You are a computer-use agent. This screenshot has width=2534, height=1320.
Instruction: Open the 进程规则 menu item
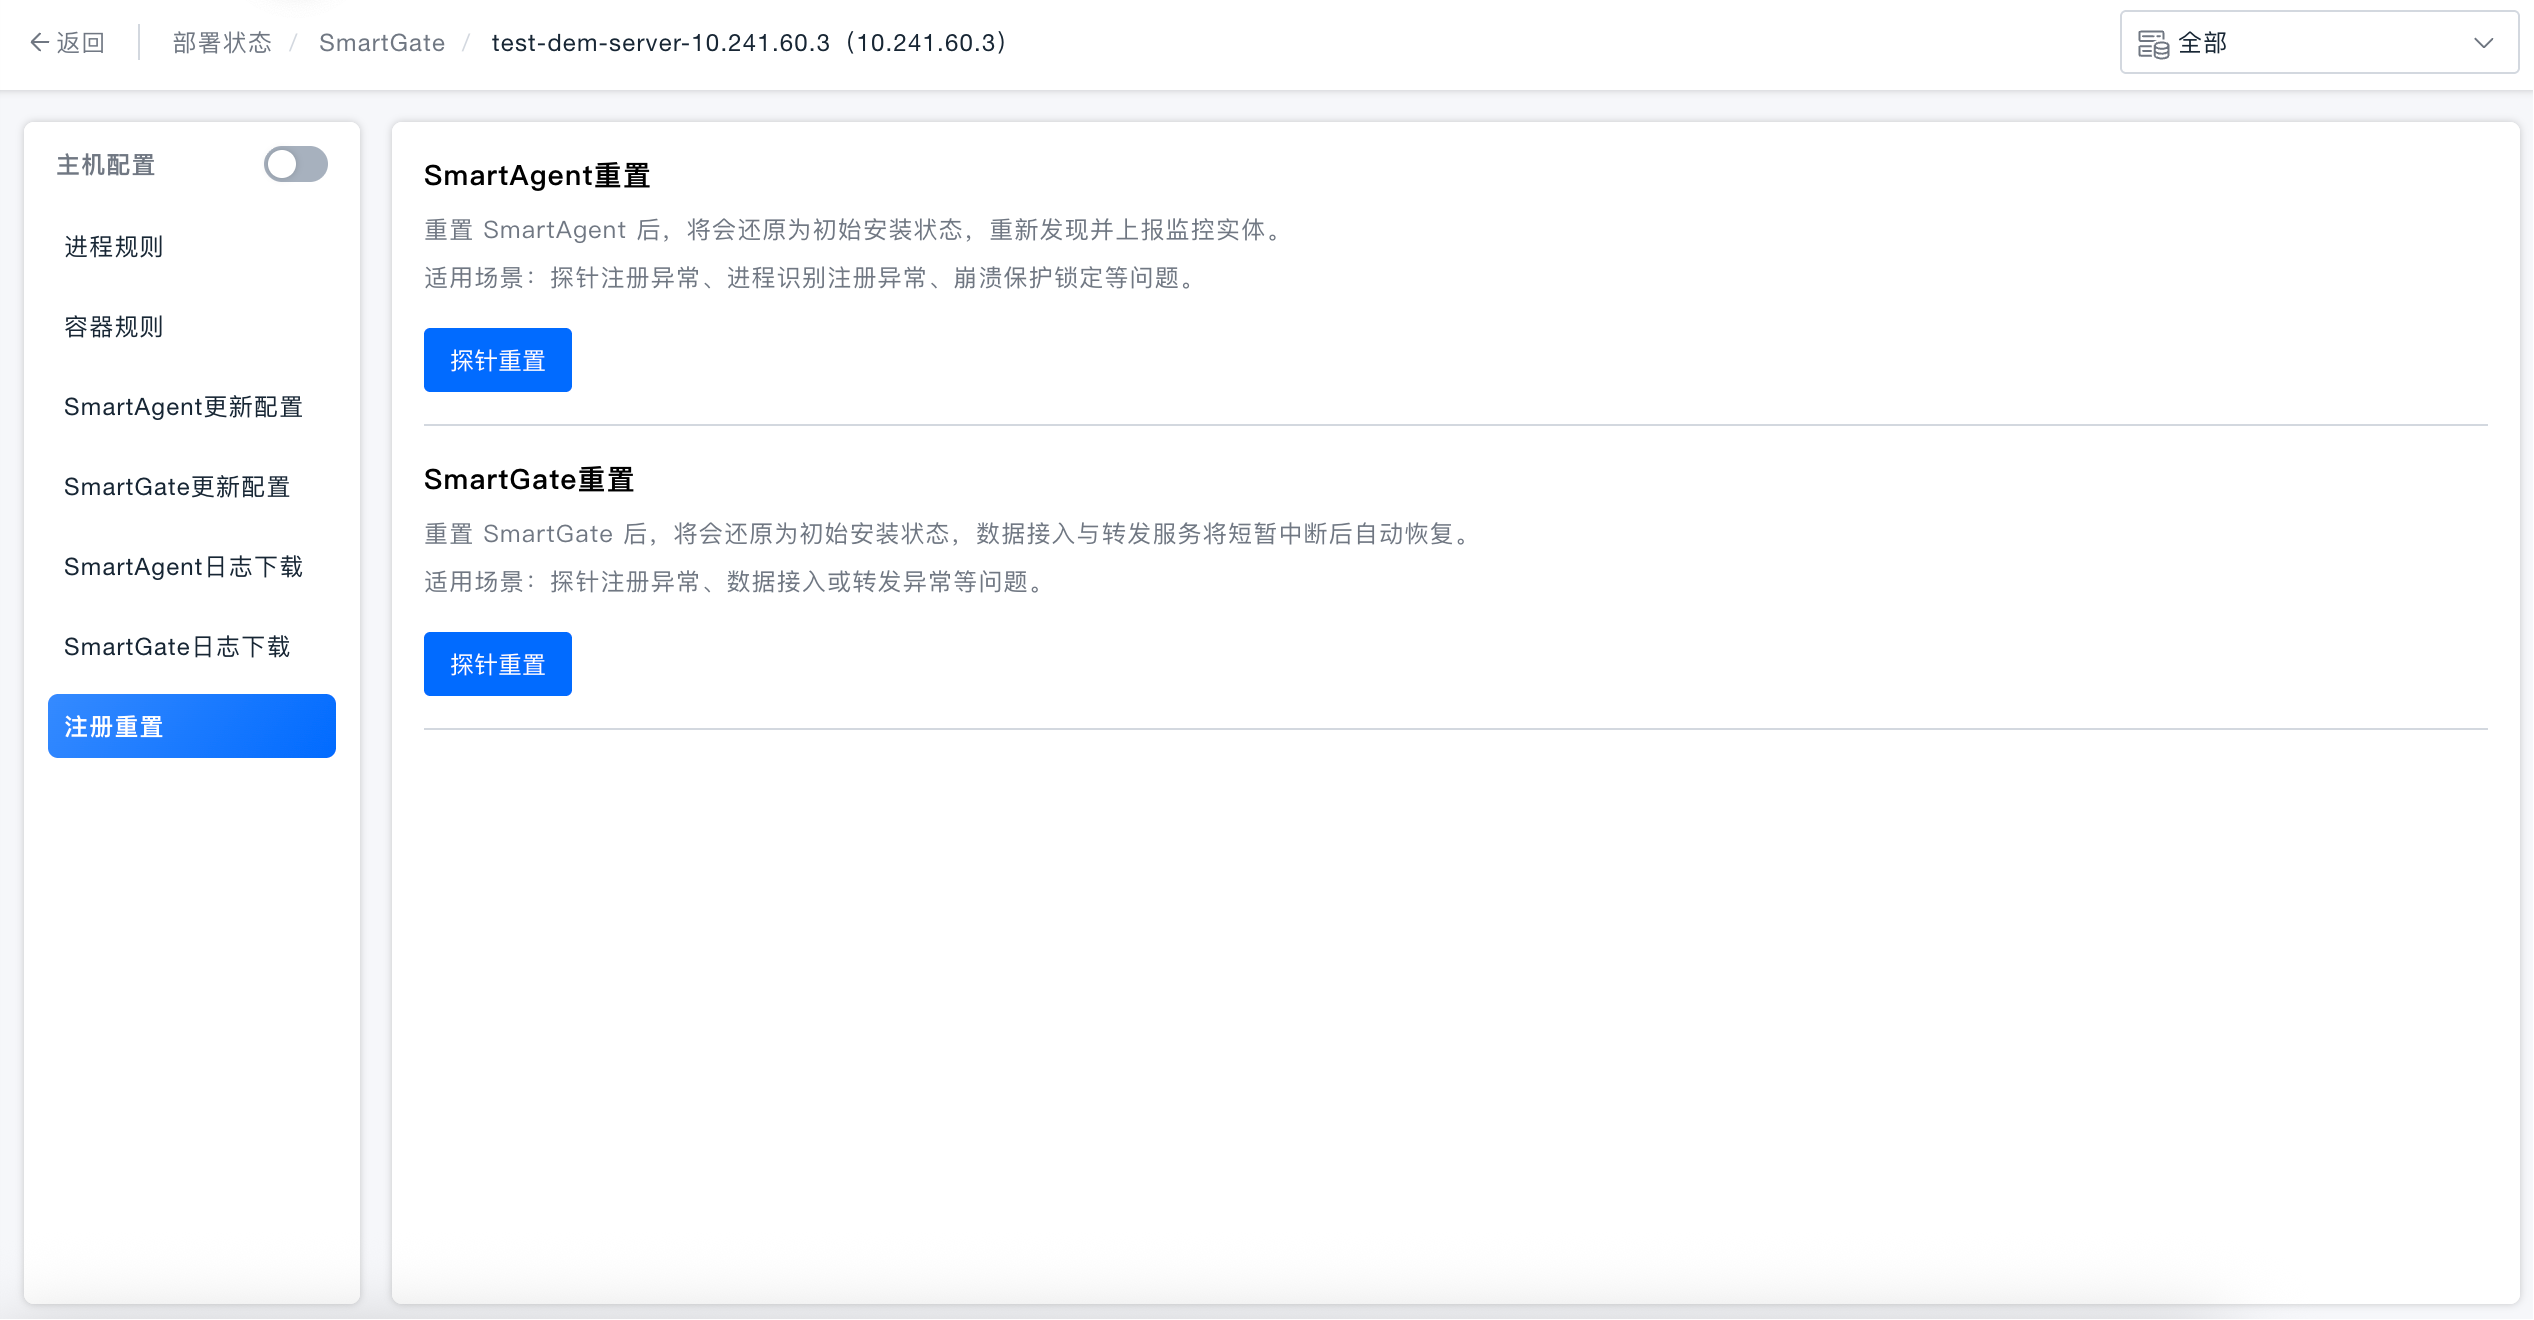pos(192,246)
